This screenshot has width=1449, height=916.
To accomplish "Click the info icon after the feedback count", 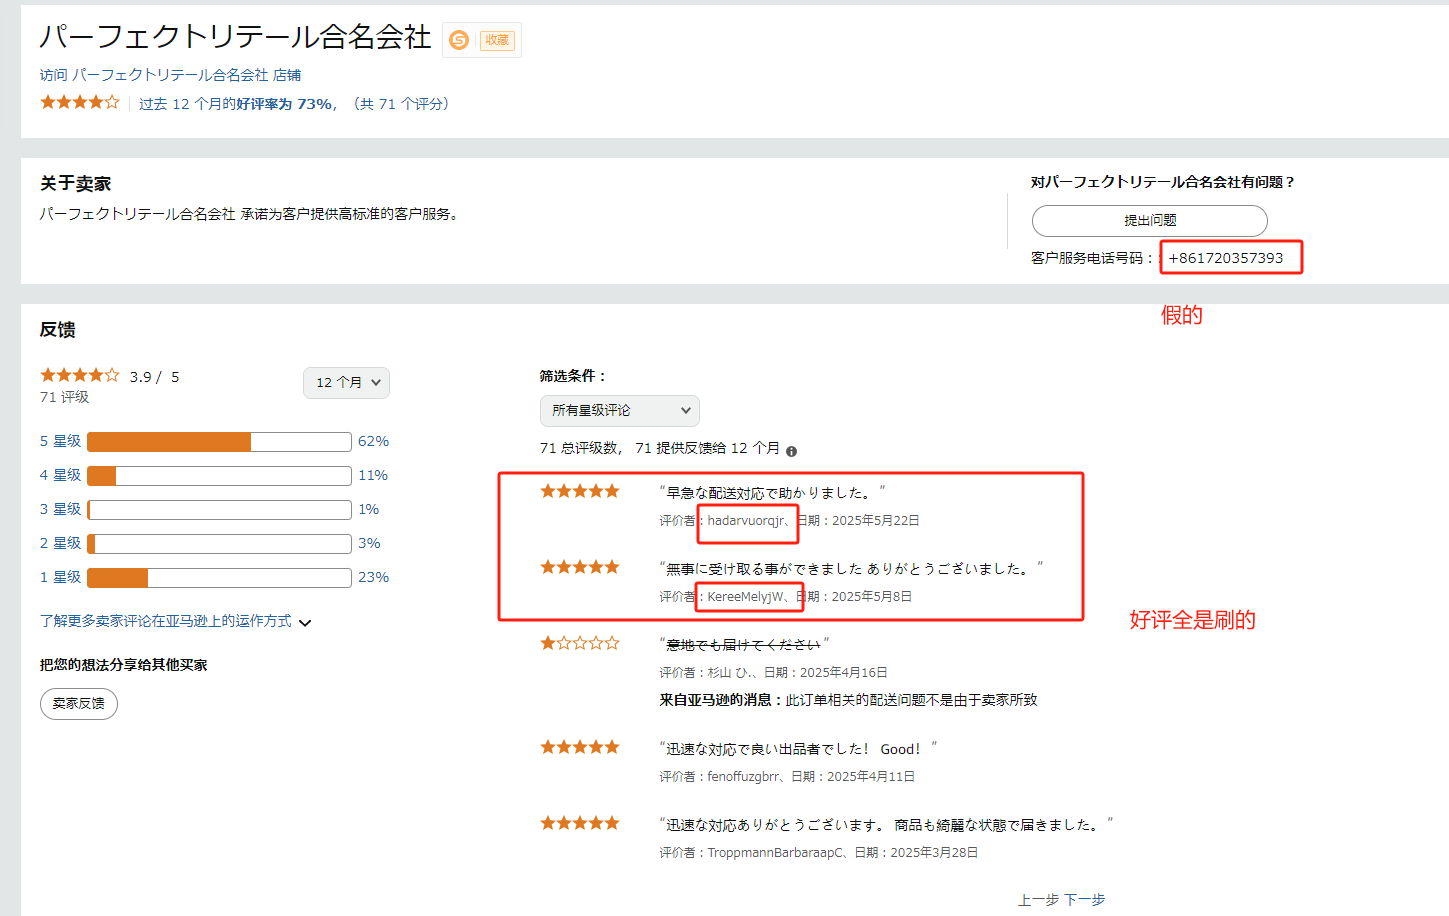I will tap(791, 450).
